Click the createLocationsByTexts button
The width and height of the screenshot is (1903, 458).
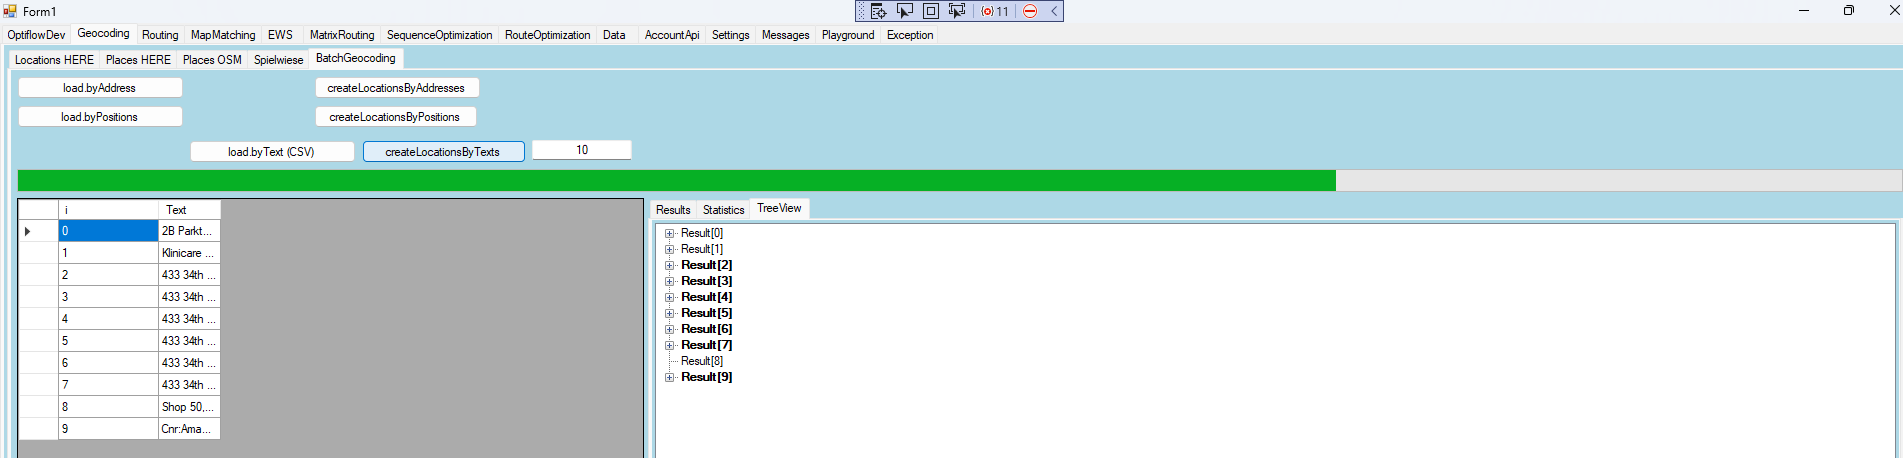(443, 152)
